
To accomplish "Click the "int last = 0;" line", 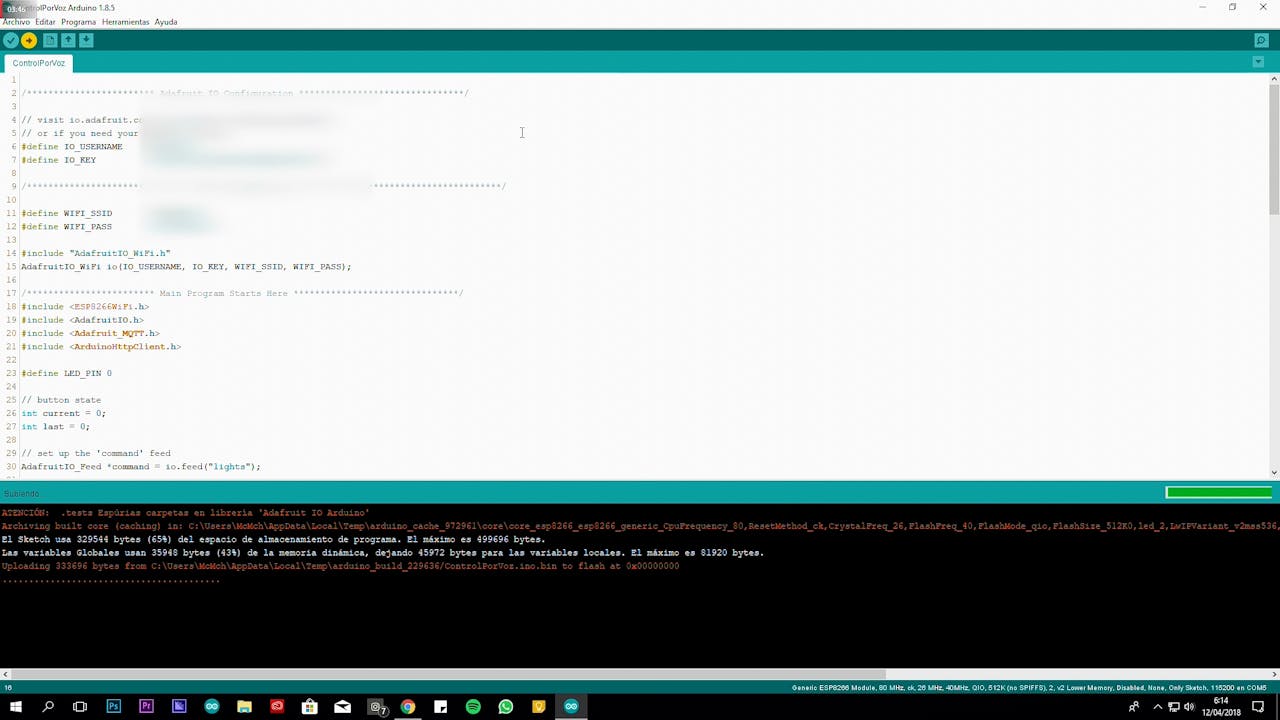I will coord(55,427).
